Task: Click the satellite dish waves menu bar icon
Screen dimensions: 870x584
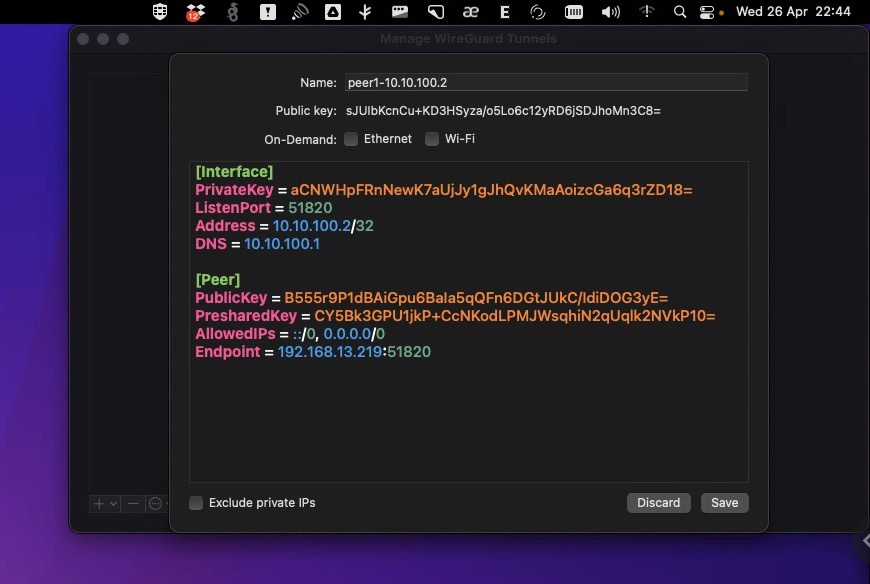Action: pos(300,12)
